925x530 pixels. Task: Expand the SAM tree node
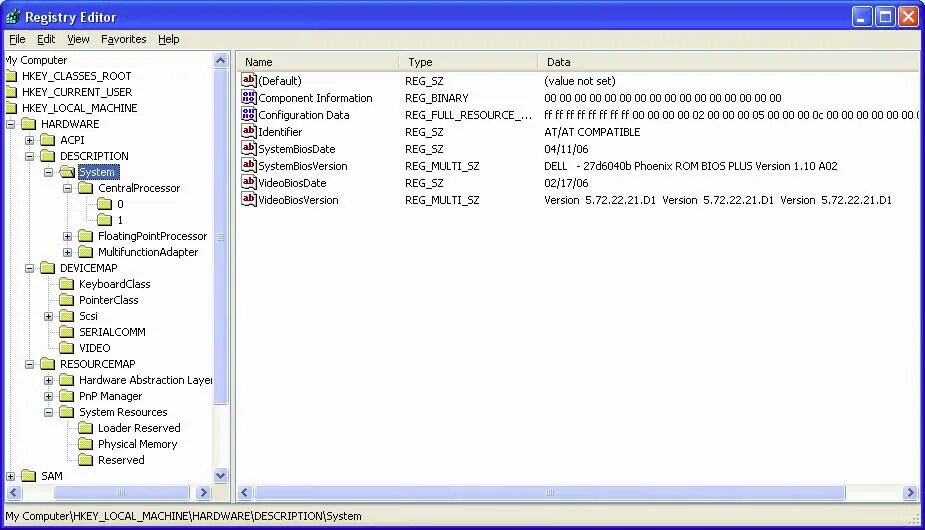point(11,476)
